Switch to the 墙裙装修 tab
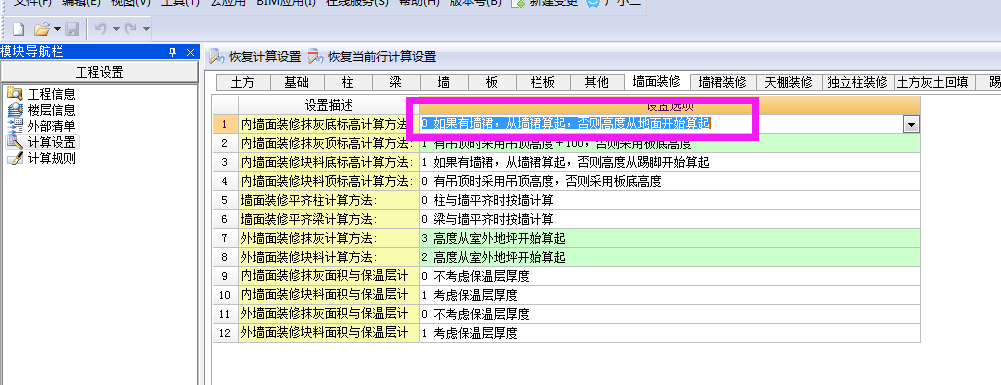The width and height of the screenshot is (1001, 385). pyautogui.click(x=723, y=82)
